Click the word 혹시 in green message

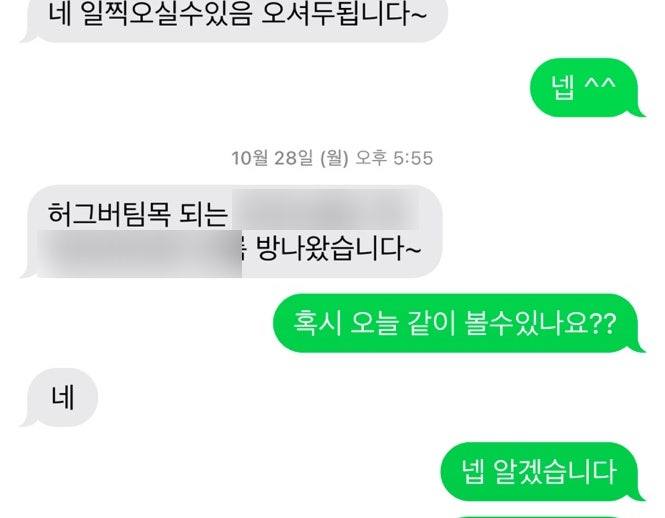[x=317, y=323]
